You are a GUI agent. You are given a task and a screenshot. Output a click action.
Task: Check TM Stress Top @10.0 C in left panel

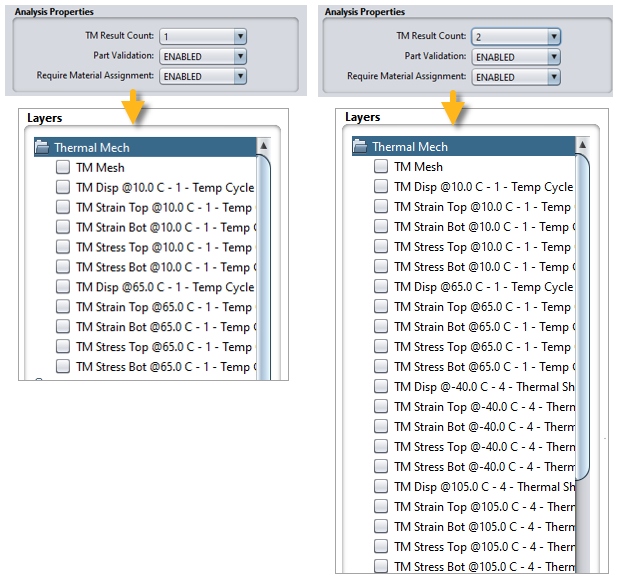[63, 247]
